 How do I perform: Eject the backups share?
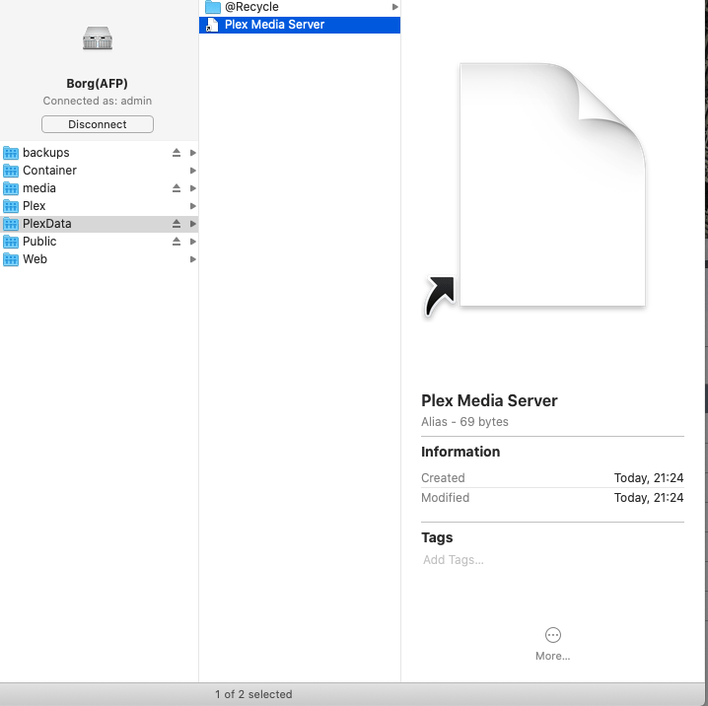click(177, 153)
